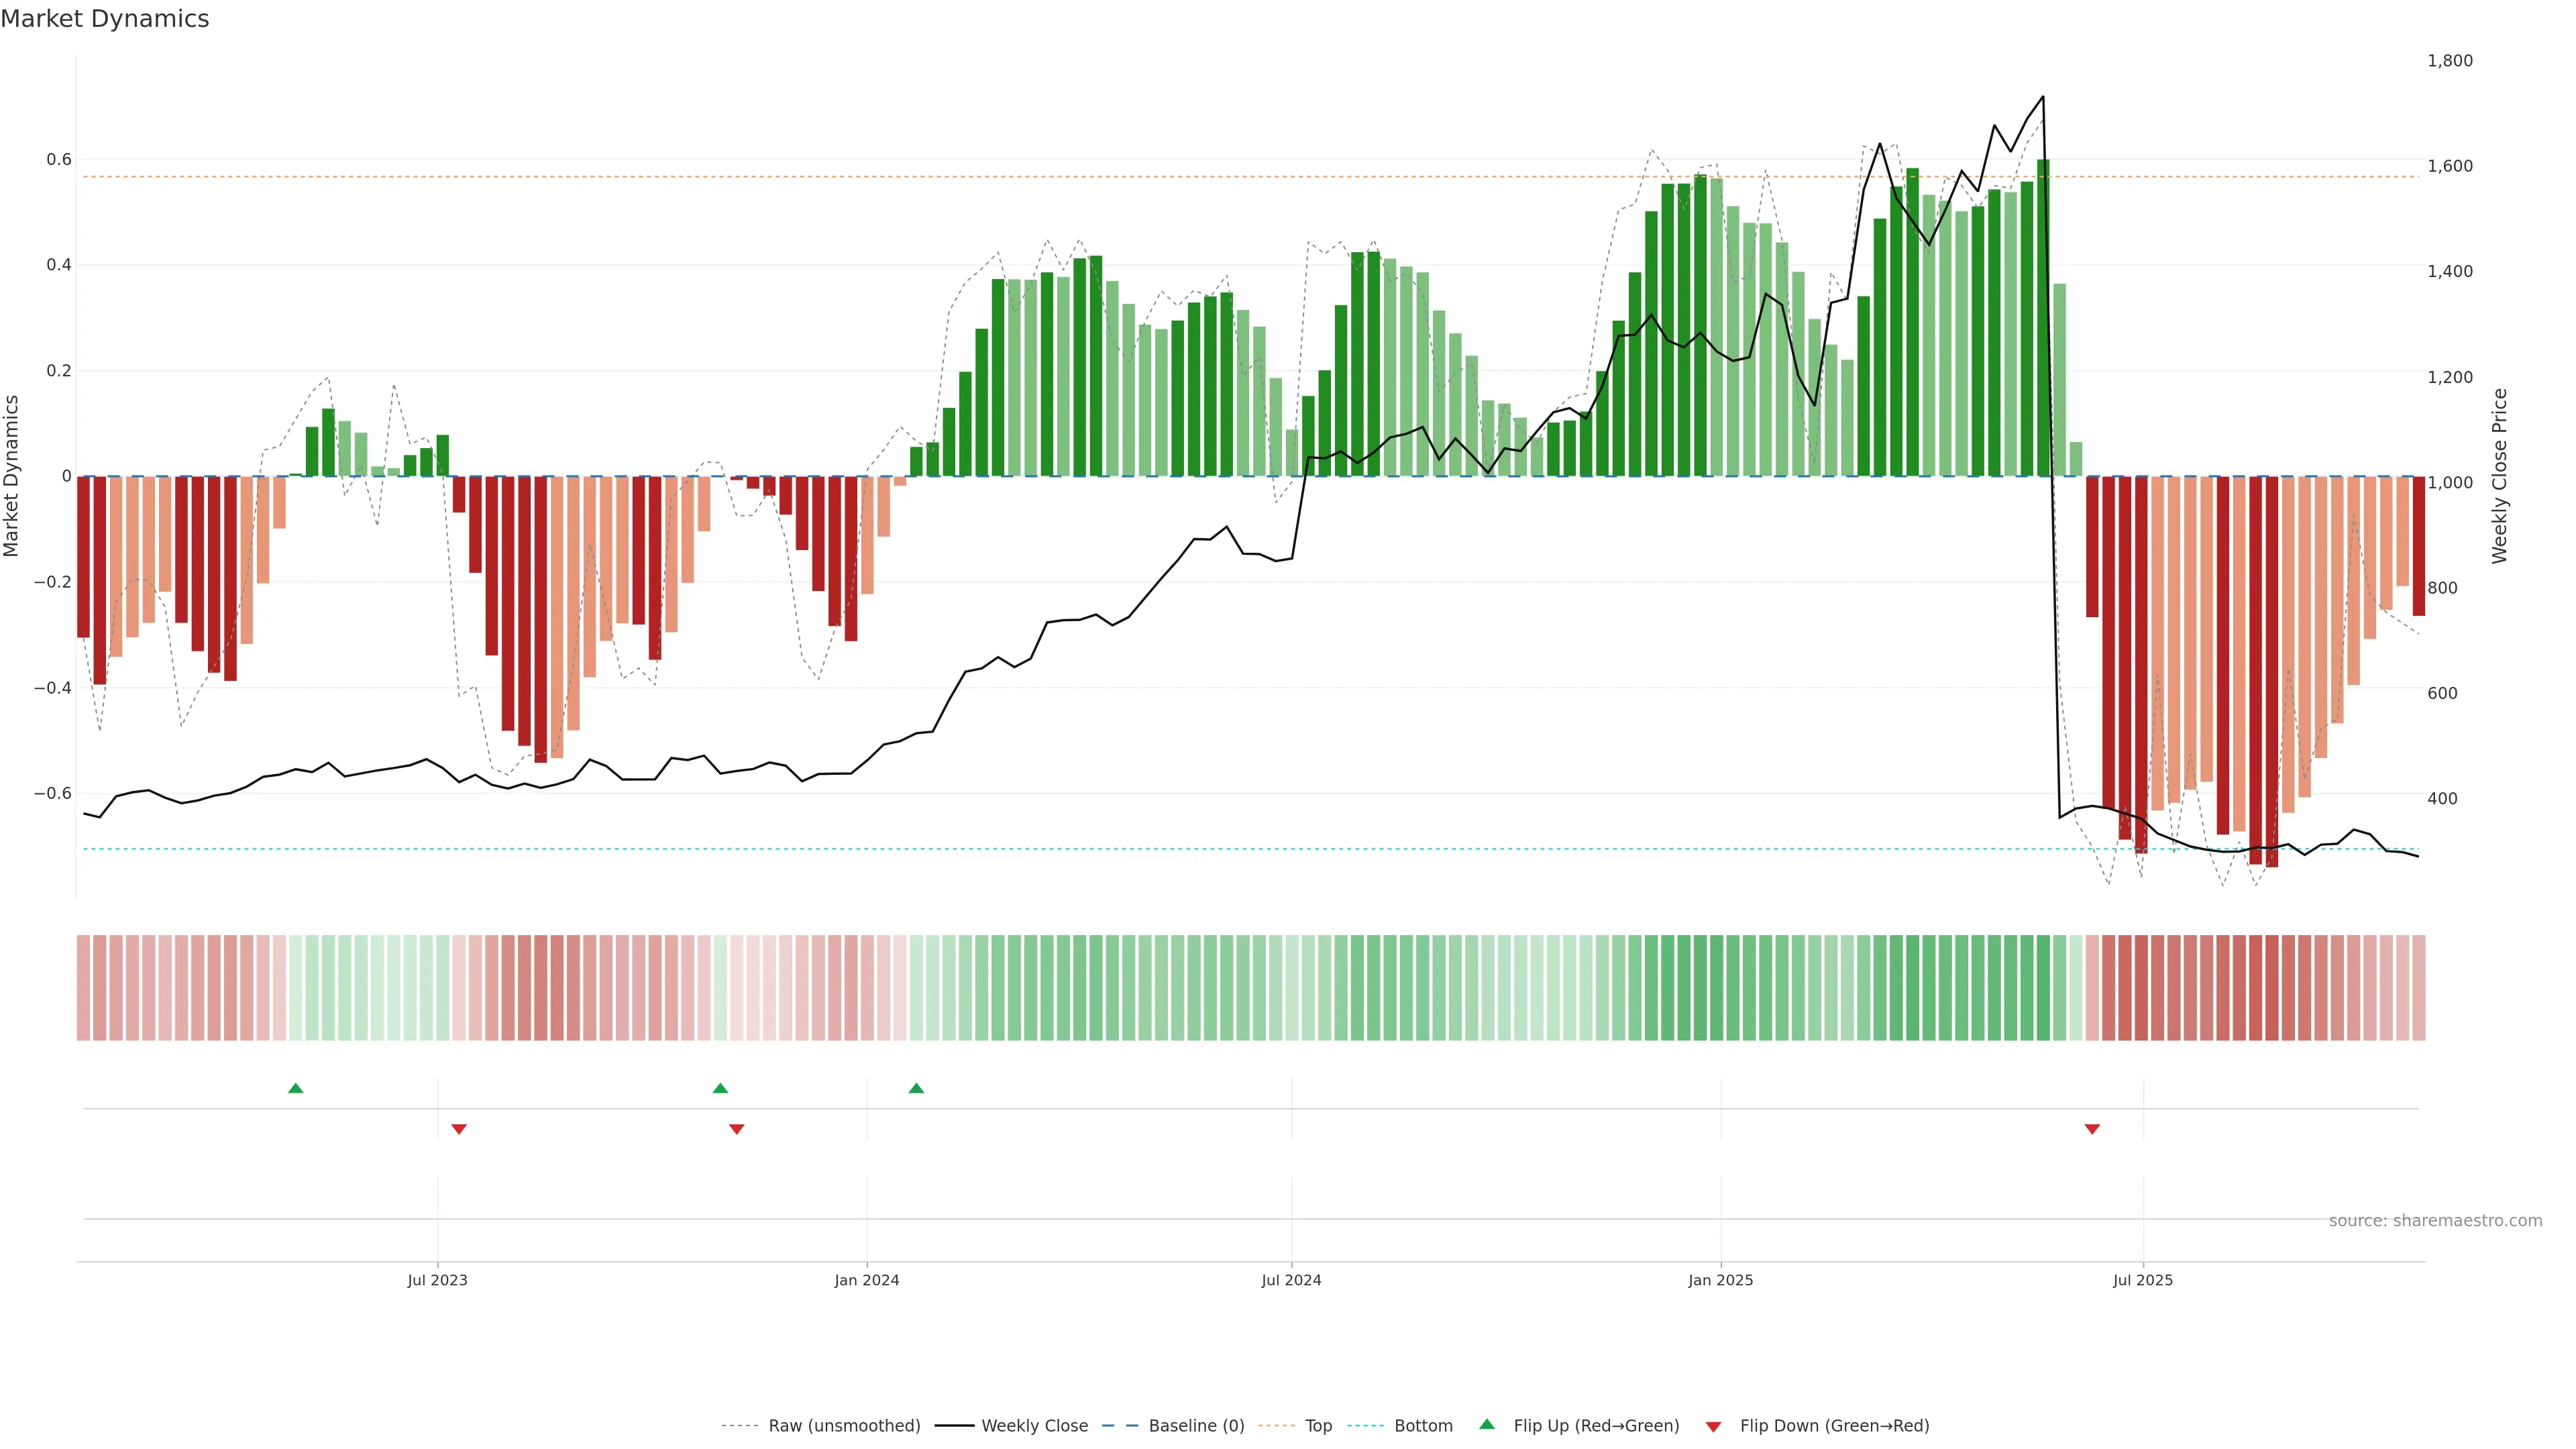Toggle the Weekly Close legend entry
This screenshot has height=1449, width=2576.
(x=1034, y=1426)
